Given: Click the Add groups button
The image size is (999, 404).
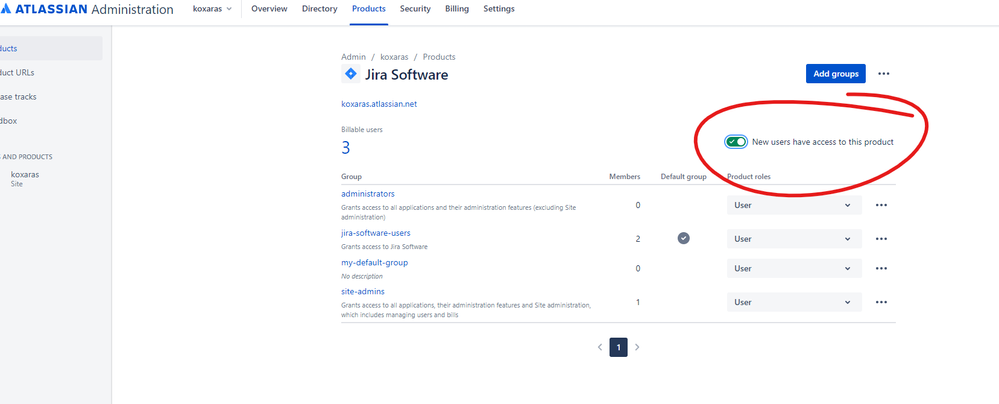Looking at the screenshot, I should [836, 74].
